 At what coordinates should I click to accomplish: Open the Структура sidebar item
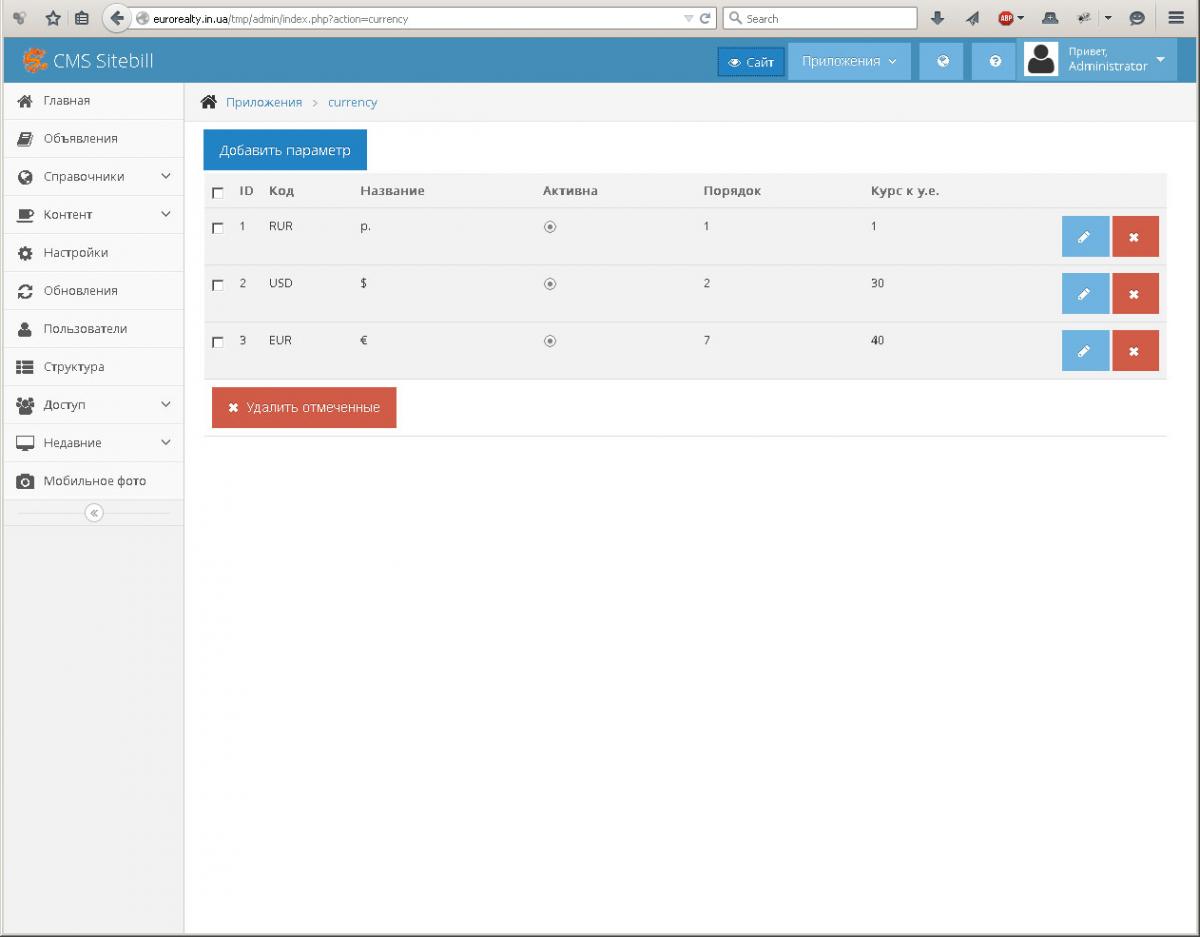pyautogui.click(x=92, y=367)
